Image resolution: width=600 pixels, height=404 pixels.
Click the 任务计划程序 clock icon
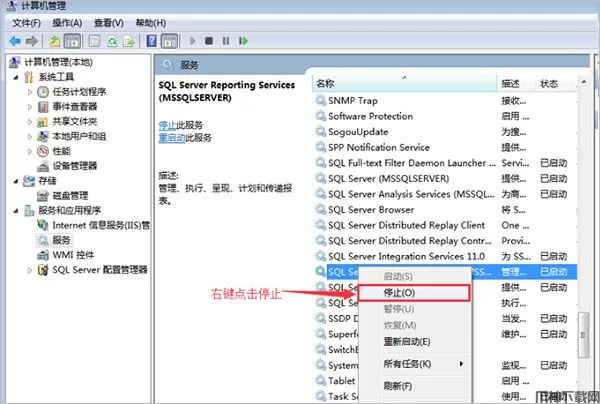tap(43, 92)
